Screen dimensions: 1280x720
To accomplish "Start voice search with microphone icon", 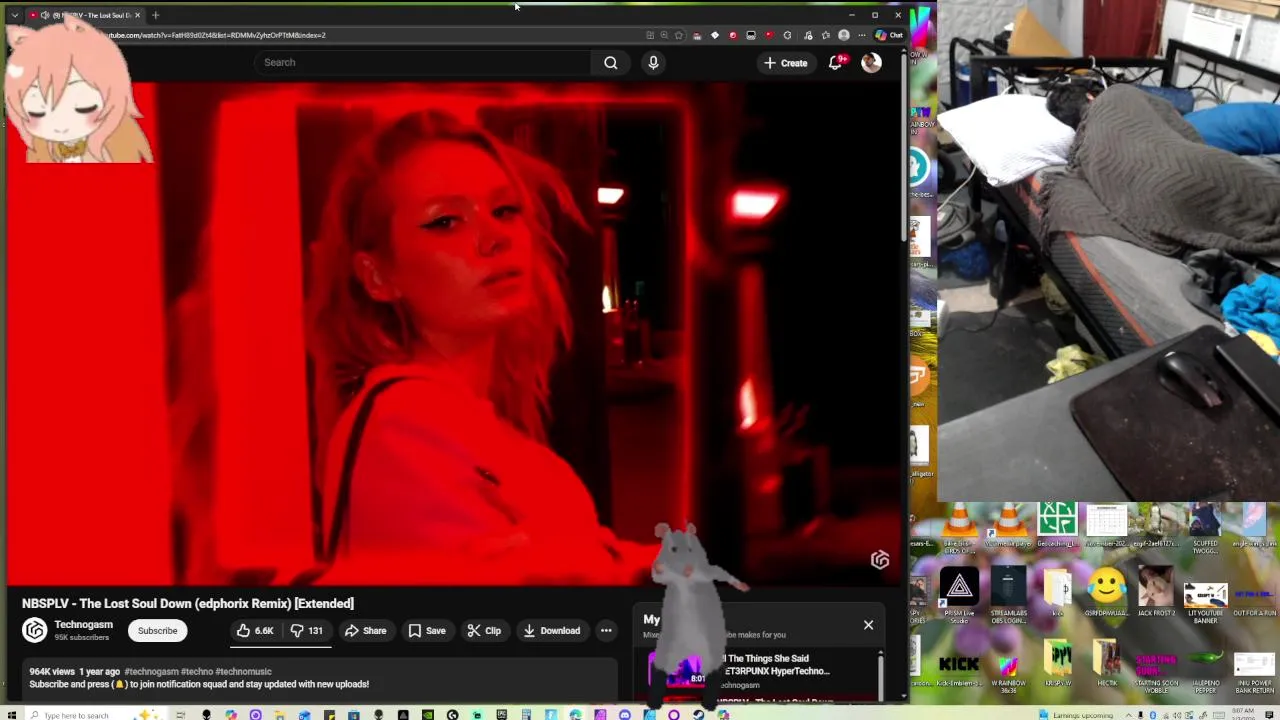I will [x=653, y=62].
